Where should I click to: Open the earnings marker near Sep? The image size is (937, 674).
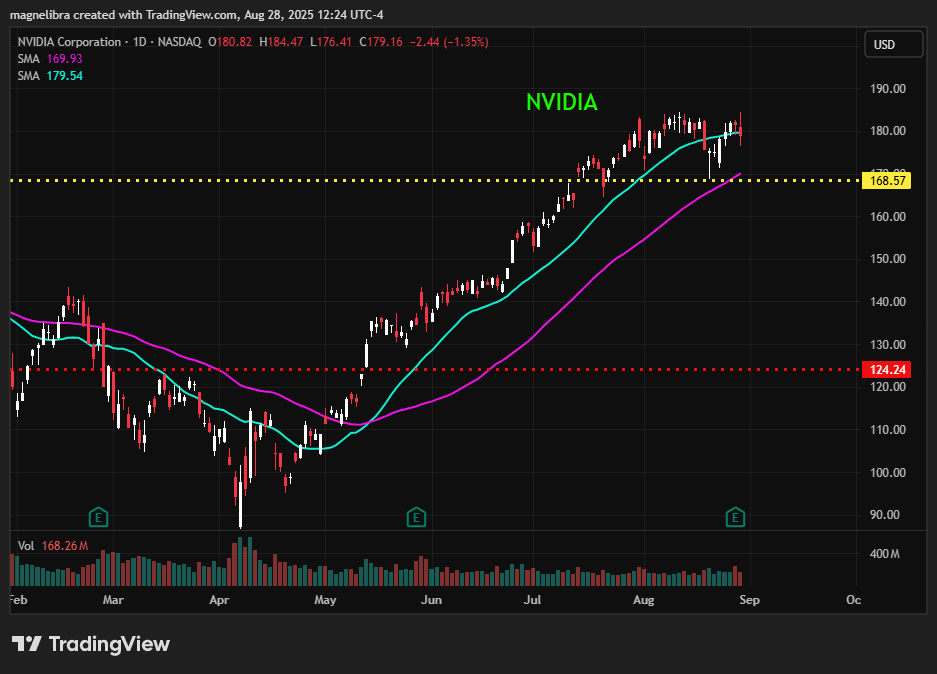coord(735,517)
